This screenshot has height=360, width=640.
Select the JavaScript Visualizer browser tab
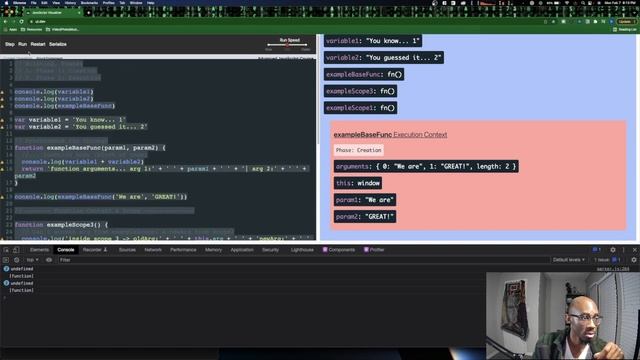tap(52, 13)
